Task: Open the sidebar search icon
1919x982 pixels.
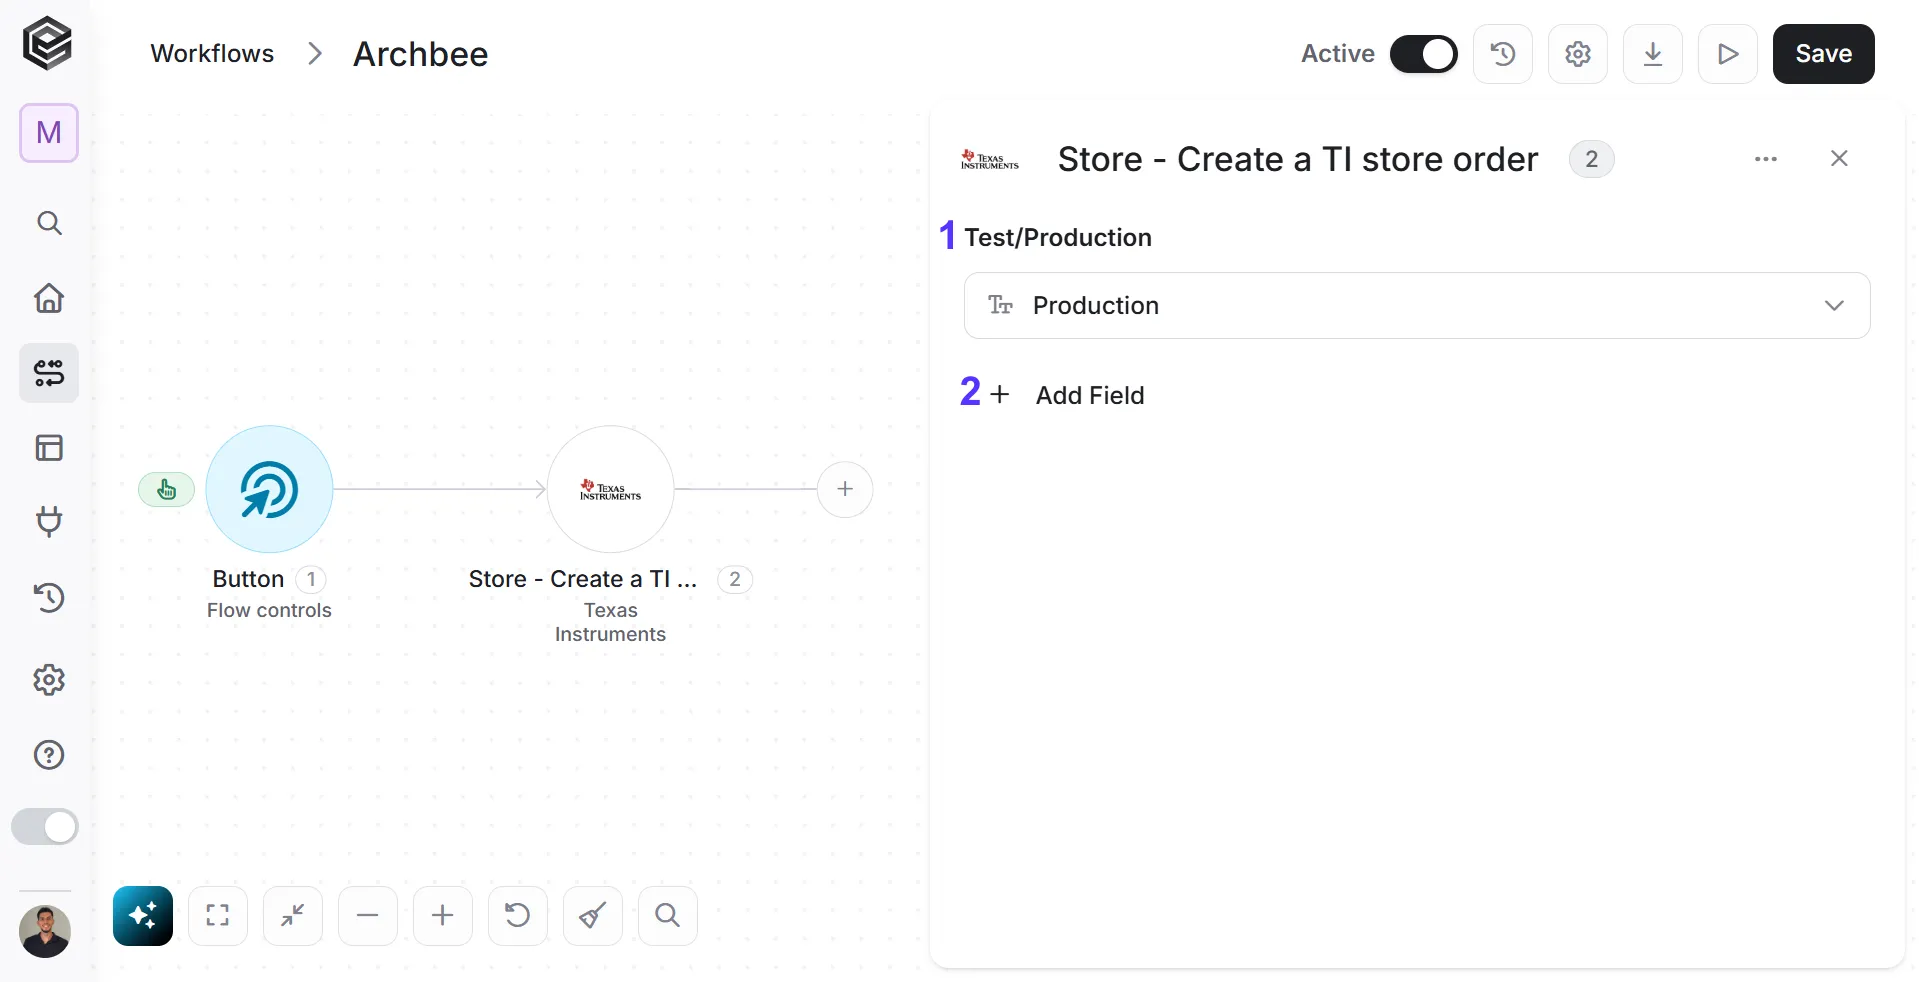Action: click(49, 223)
